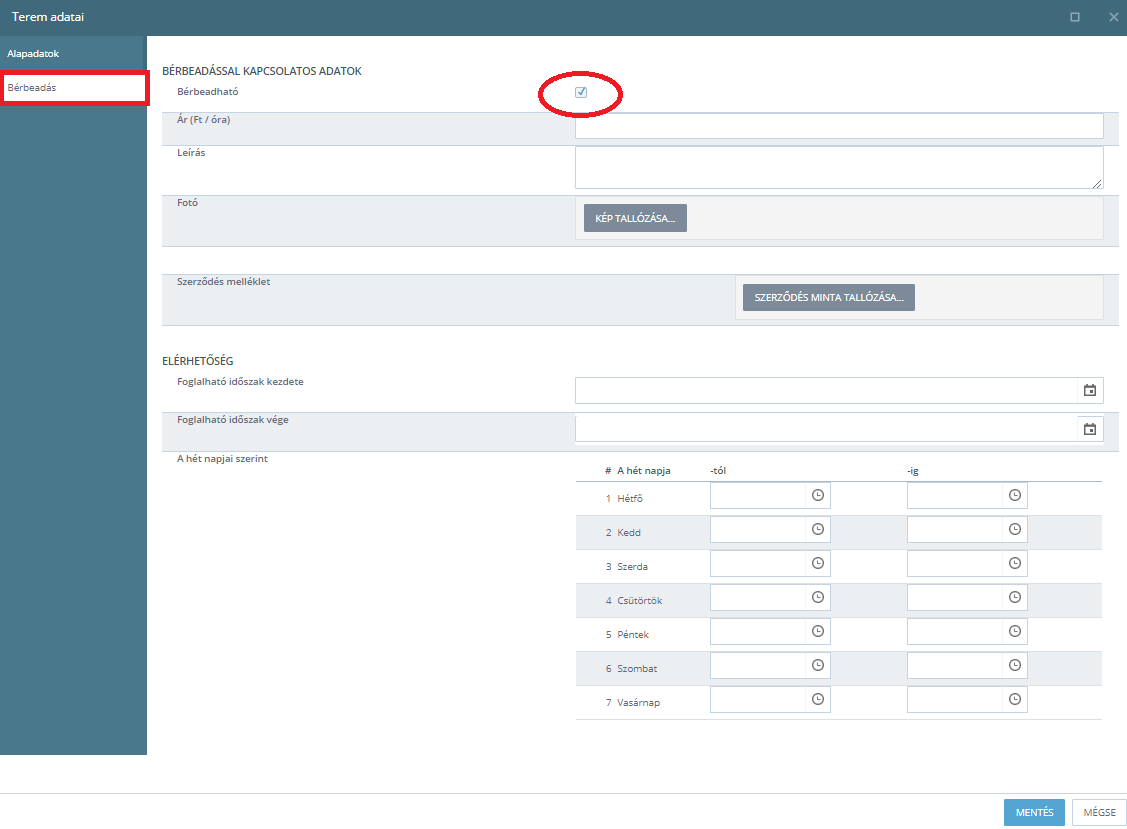
Task: Open clock picker for Csütörtök -tól time
Action: [x=818, y=597]
